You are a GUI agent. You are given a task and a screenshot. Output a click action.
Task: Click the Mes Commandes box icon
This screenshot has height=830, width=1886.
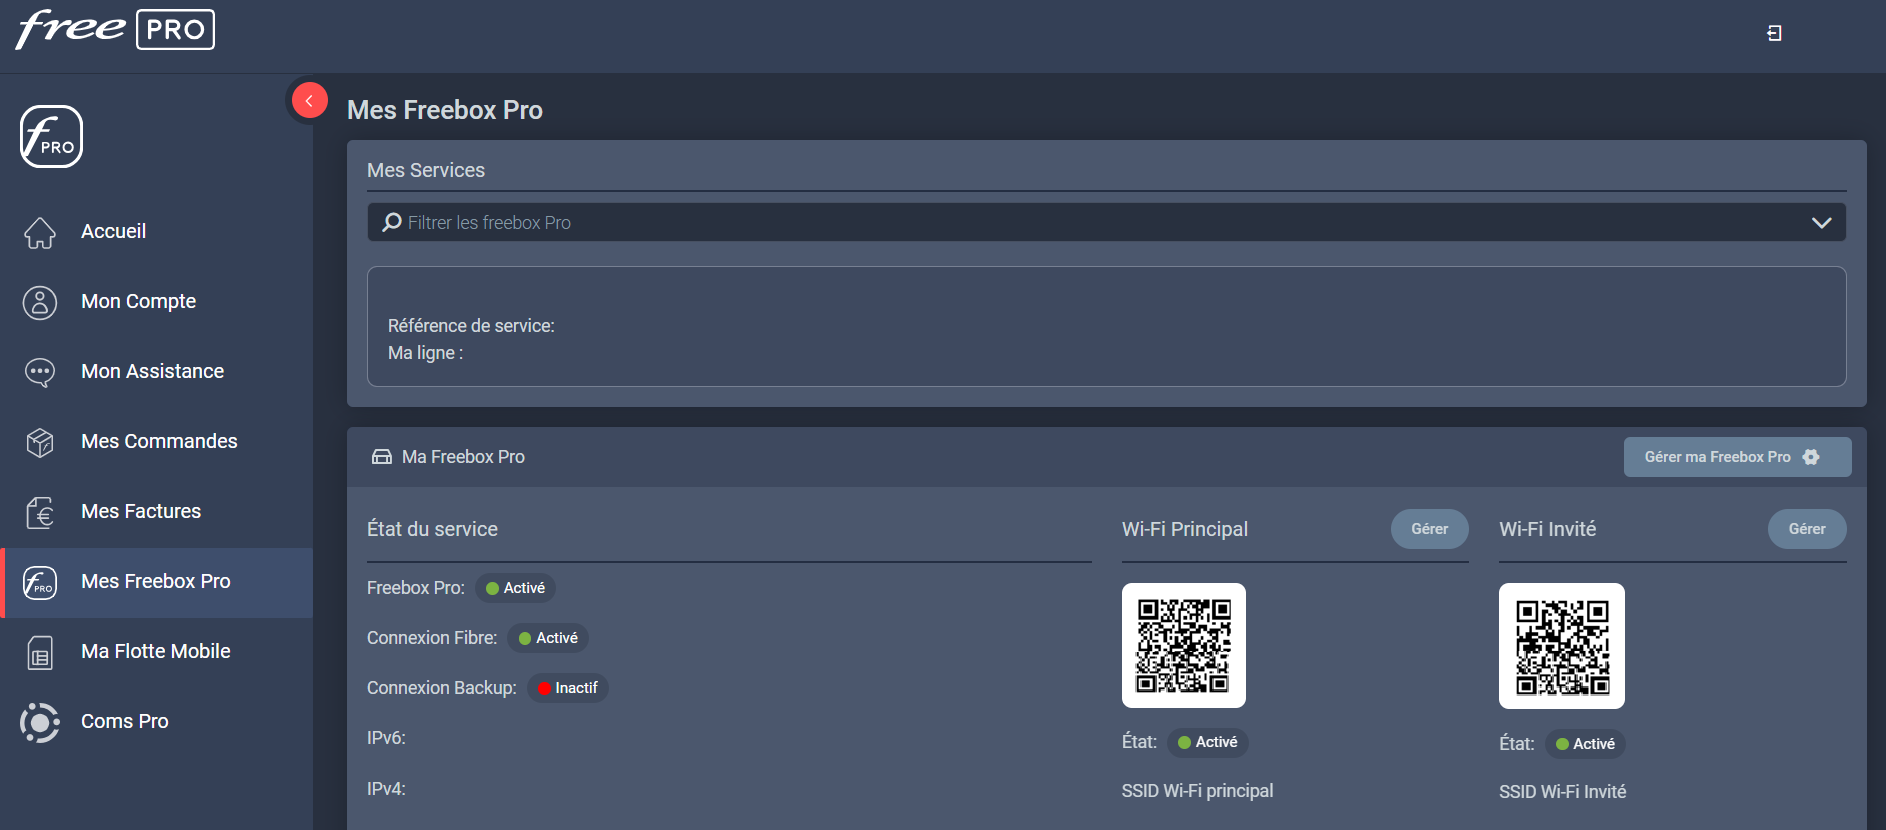tap(40, 442)
